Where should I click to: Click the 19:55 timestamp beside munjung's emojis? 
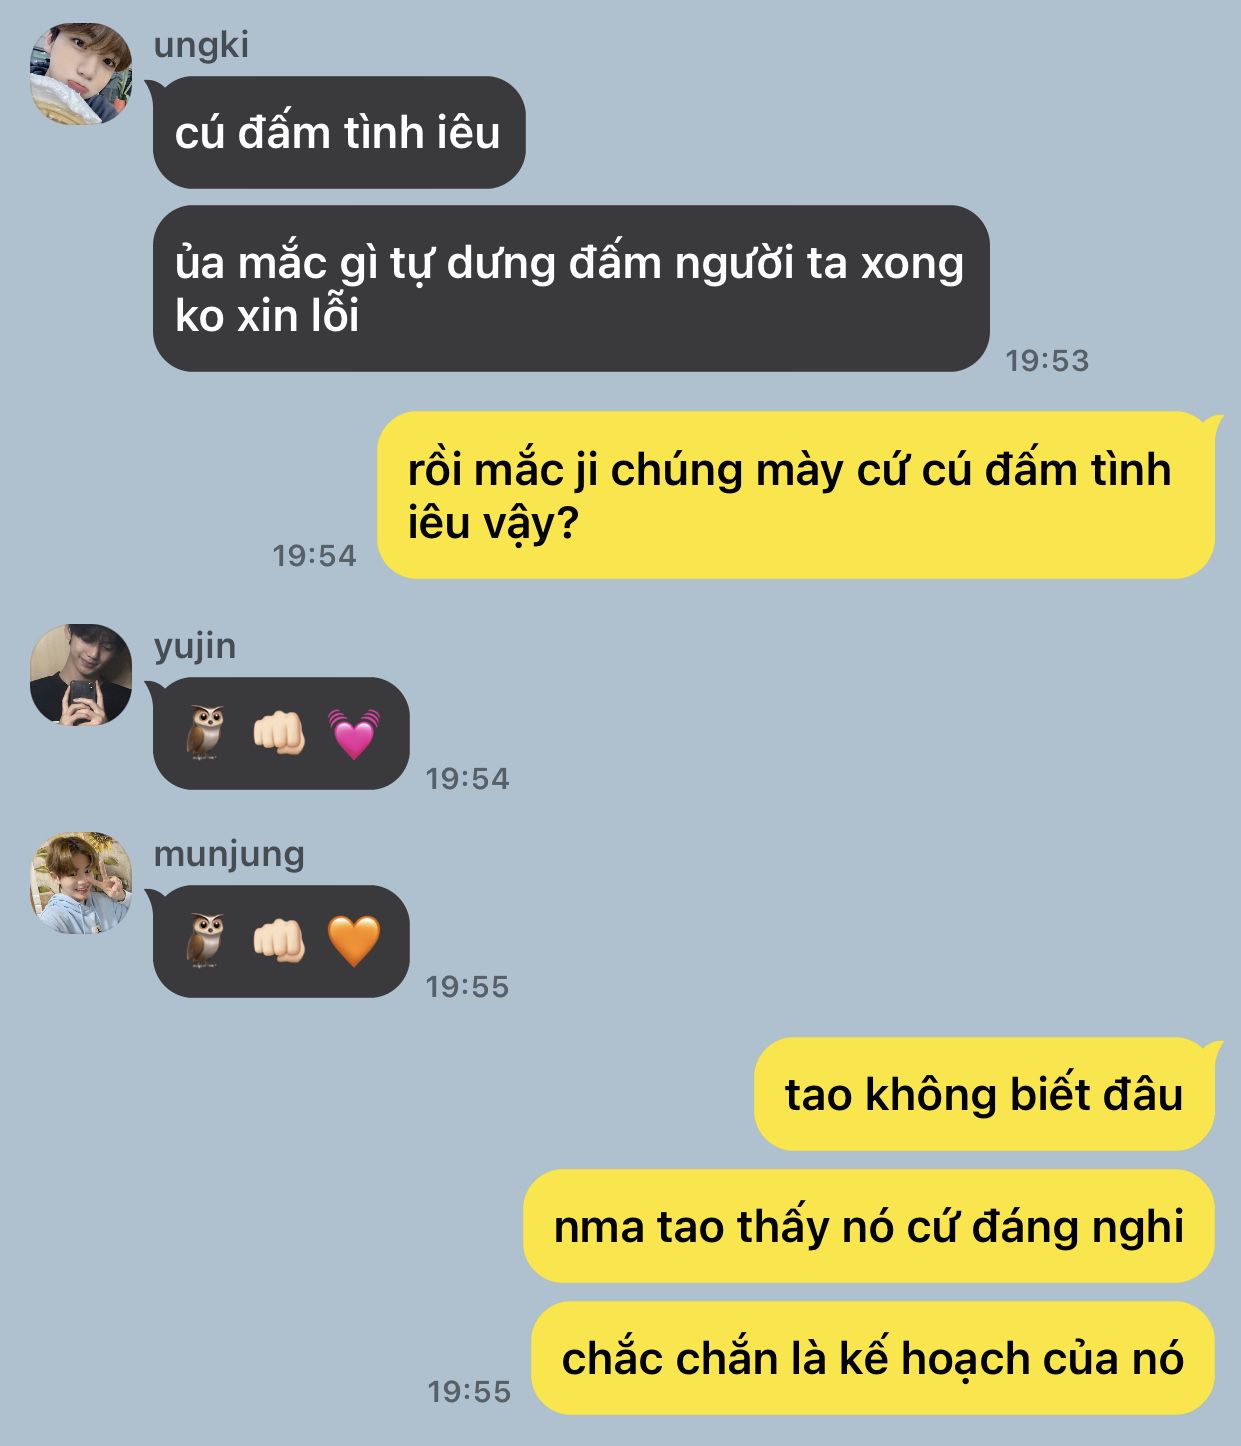[467, 987]
